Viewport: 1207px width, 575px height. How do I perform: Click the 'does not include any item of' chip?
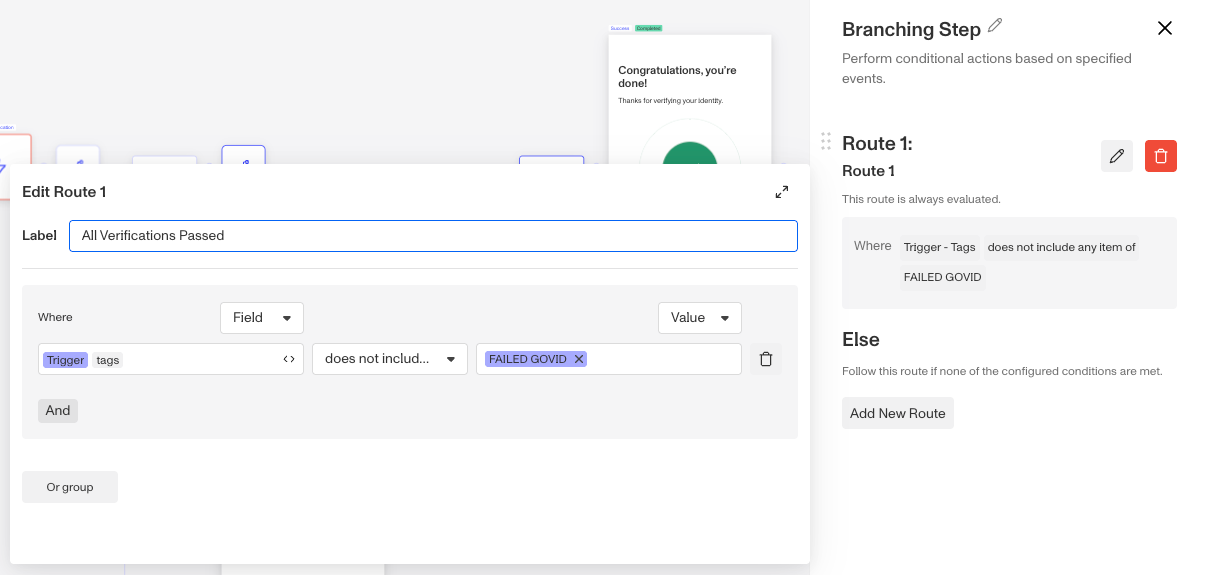[x=1061, y=247]
